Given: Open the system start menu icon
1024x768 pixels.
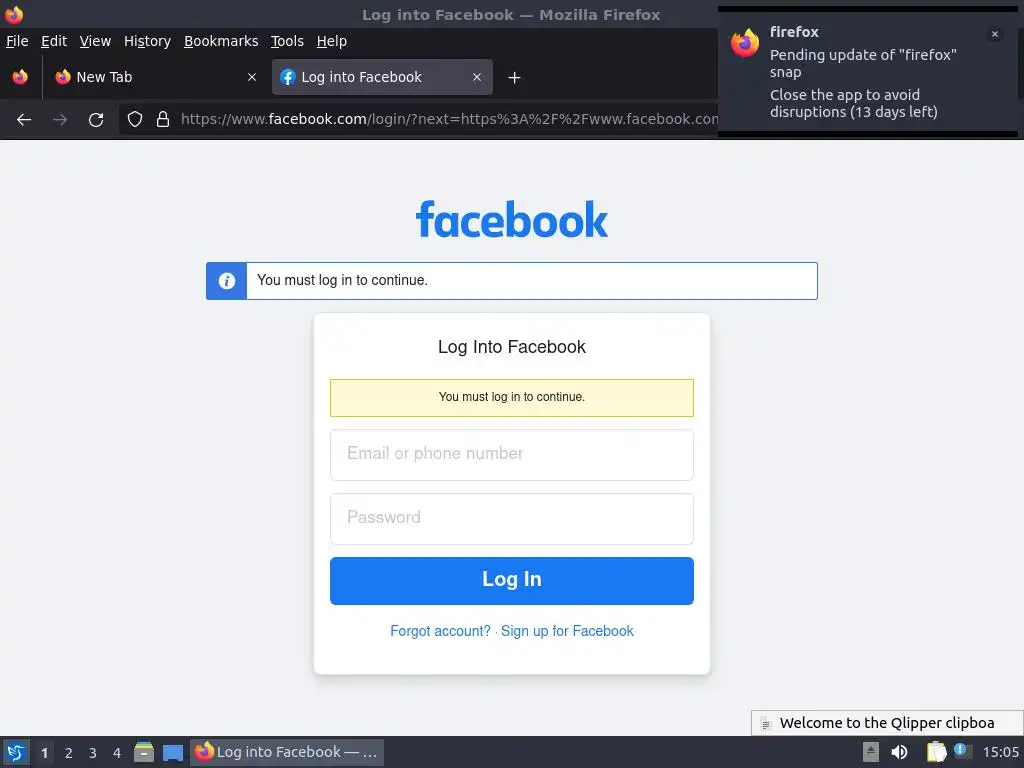Looking at the screenshot, I should pos(16,752).
